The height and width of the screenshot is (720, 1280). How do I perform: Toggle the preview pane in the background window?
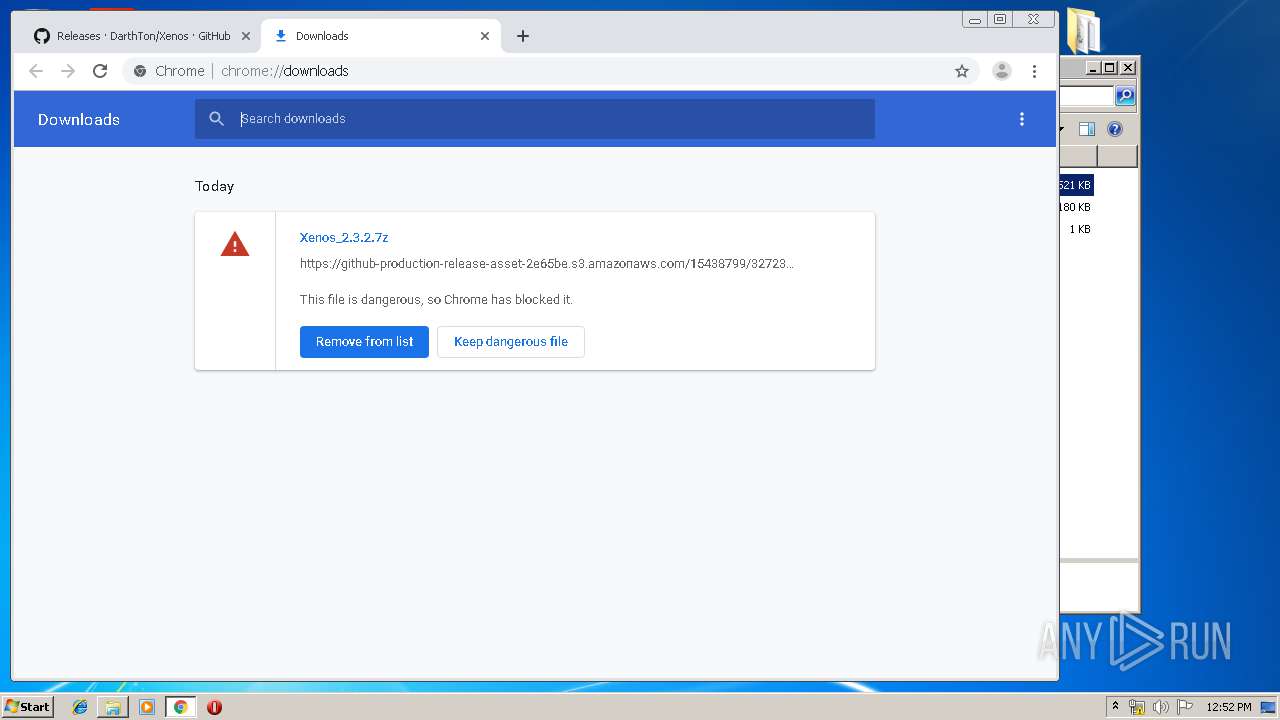click(x=1087, y=129)
